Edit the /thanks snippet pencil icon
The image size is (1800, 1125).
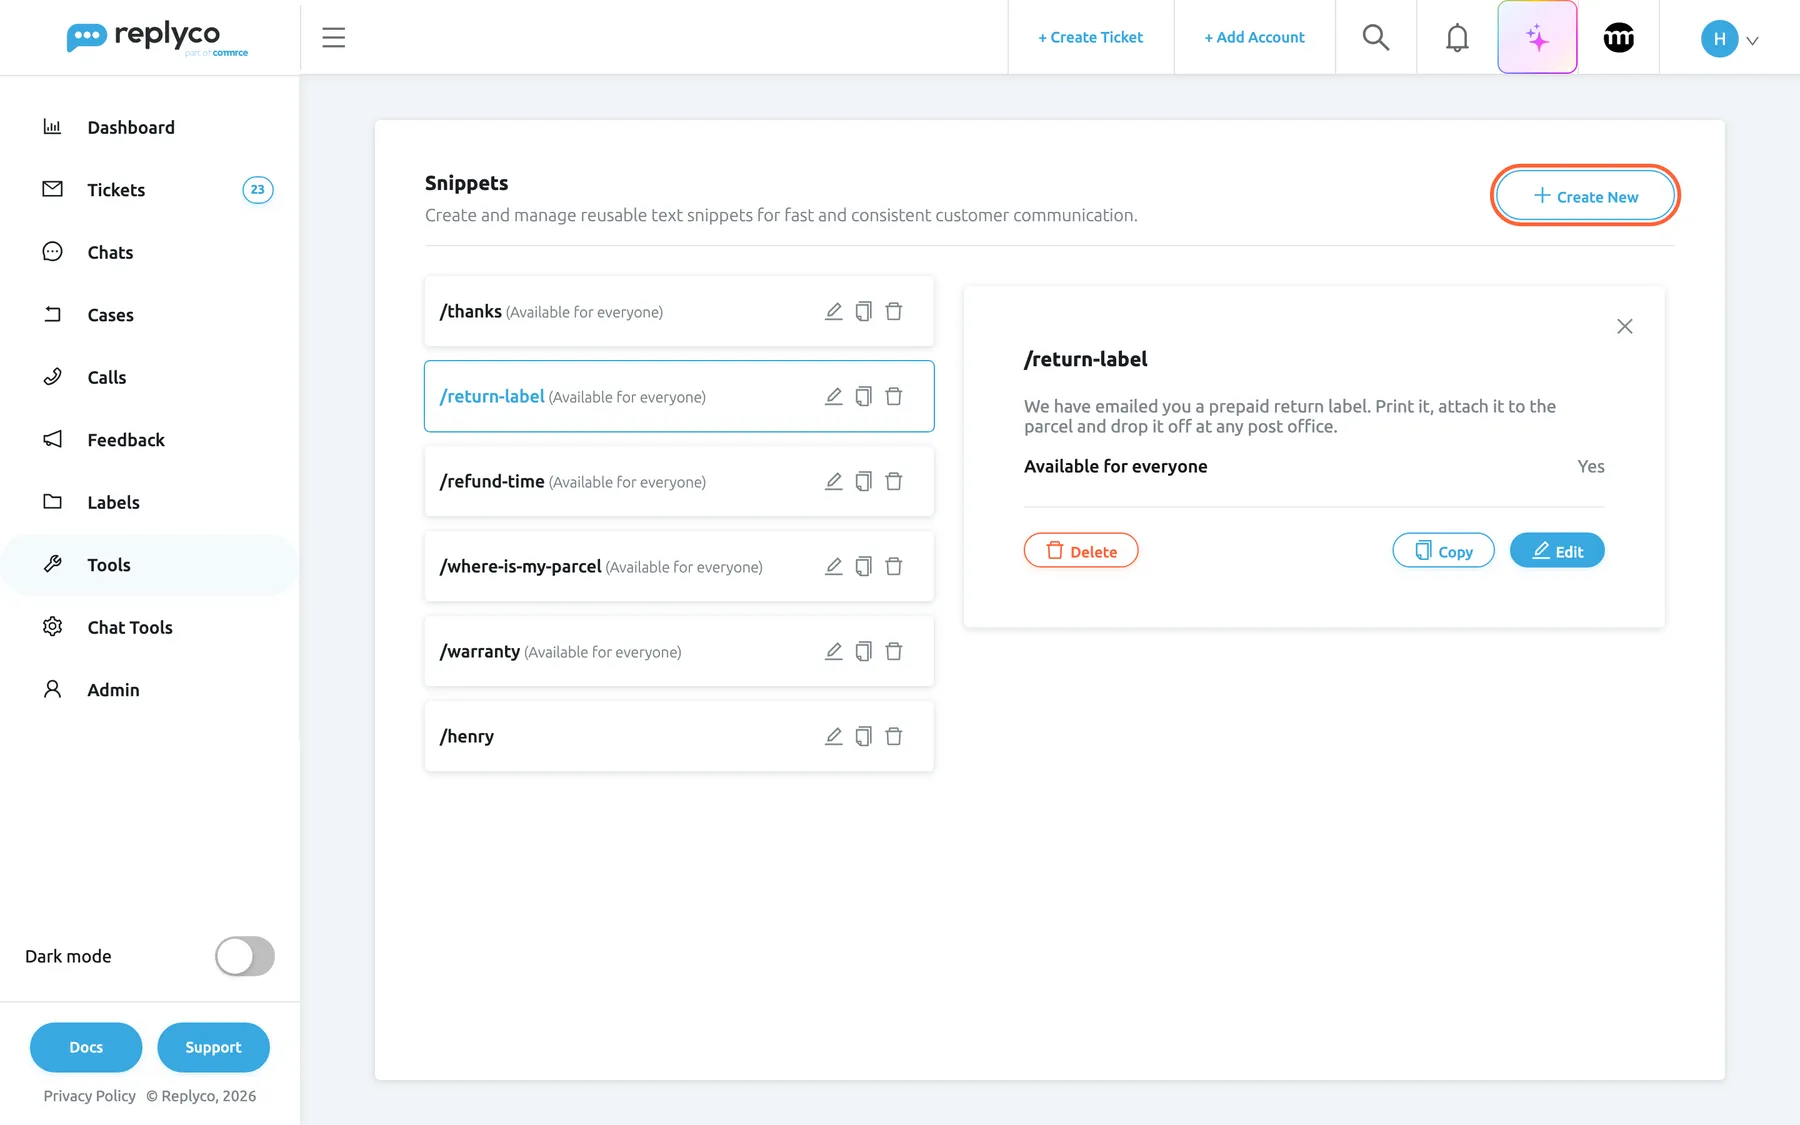pos(833,311)
